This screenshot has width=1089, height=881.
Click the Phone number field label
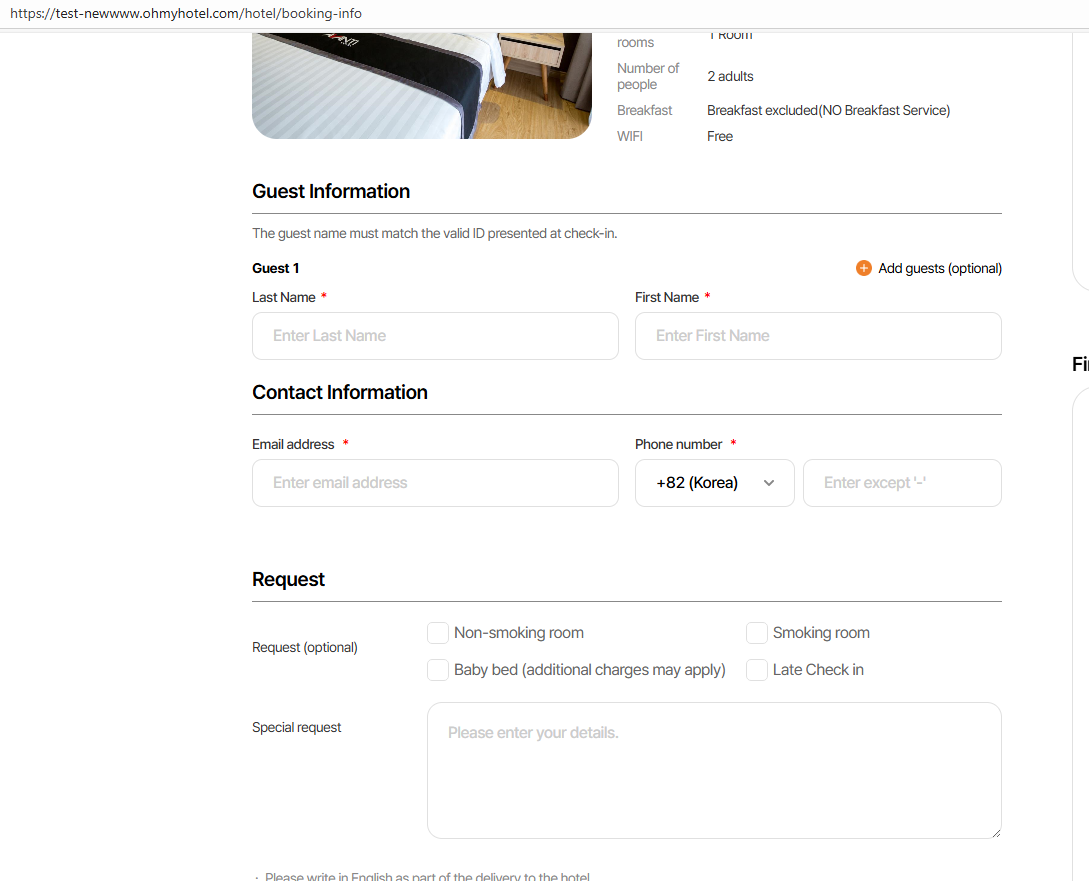(x=678, y=444)
